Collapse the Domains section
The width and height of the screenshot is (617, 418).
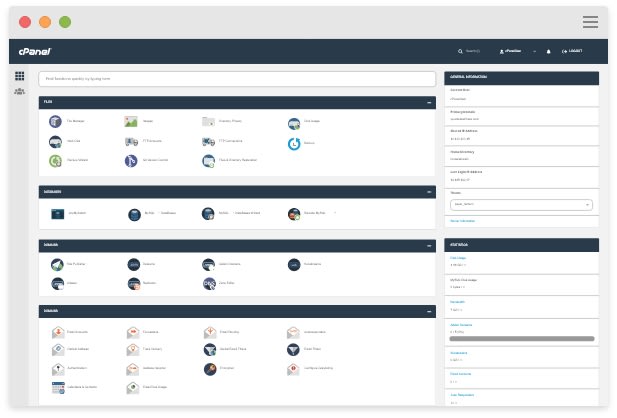[x=429, y=246]
